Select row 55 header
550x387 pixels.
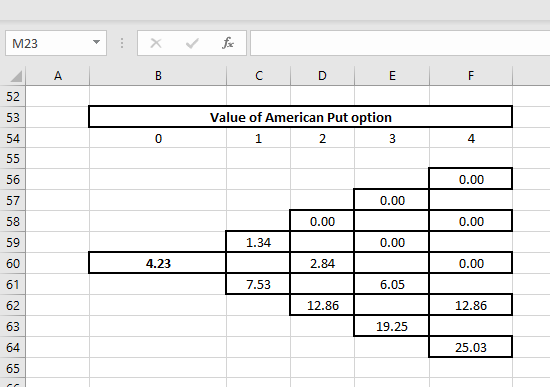click(x=13, y=159)
